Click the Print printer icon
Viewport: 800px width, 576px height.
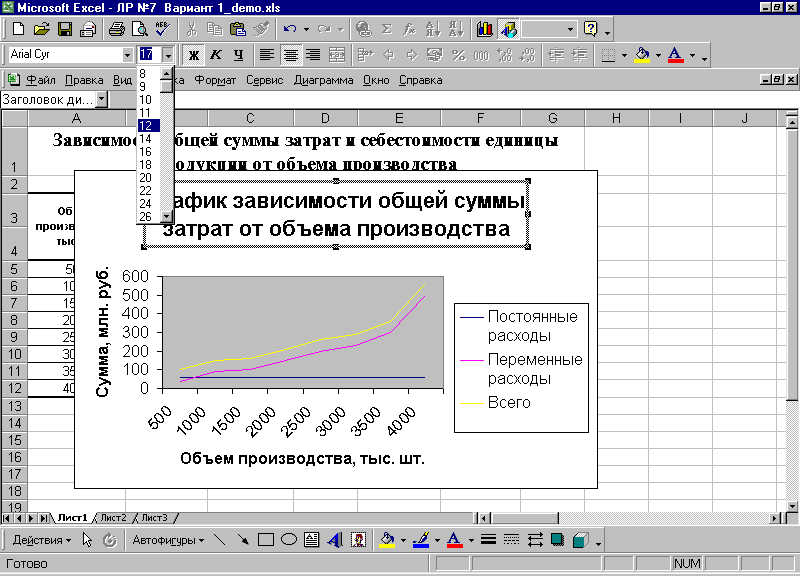[x=117, y=29]
